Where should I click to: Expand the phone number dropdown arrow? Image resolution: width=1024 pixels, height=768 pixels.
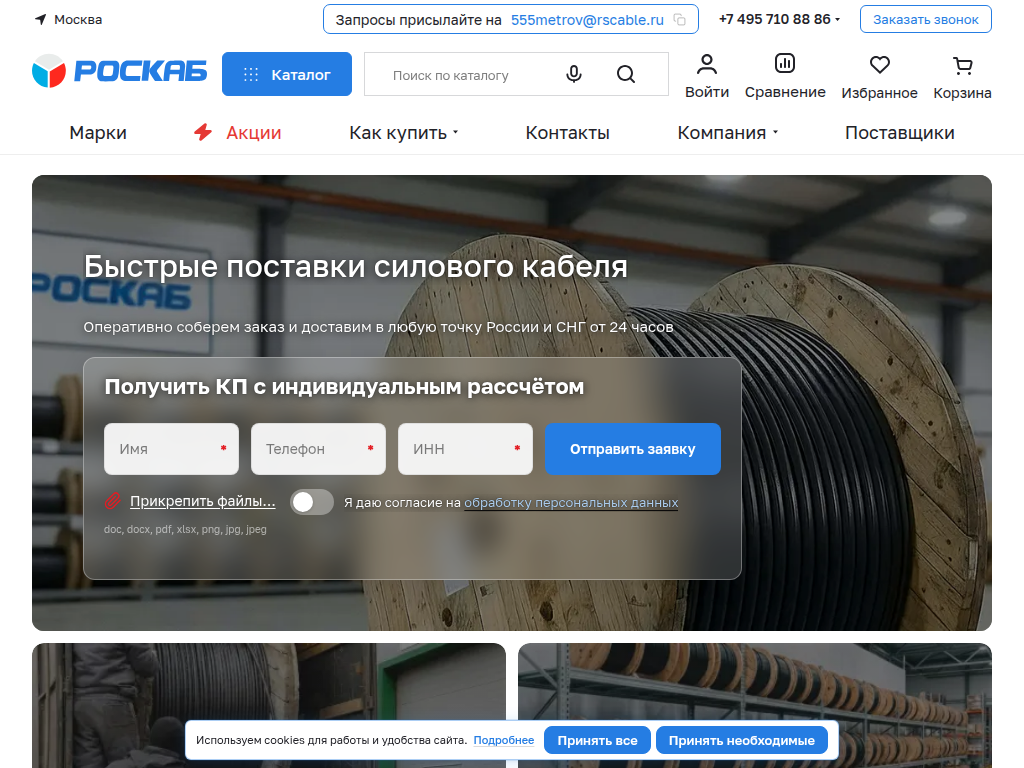click(837, 20)
